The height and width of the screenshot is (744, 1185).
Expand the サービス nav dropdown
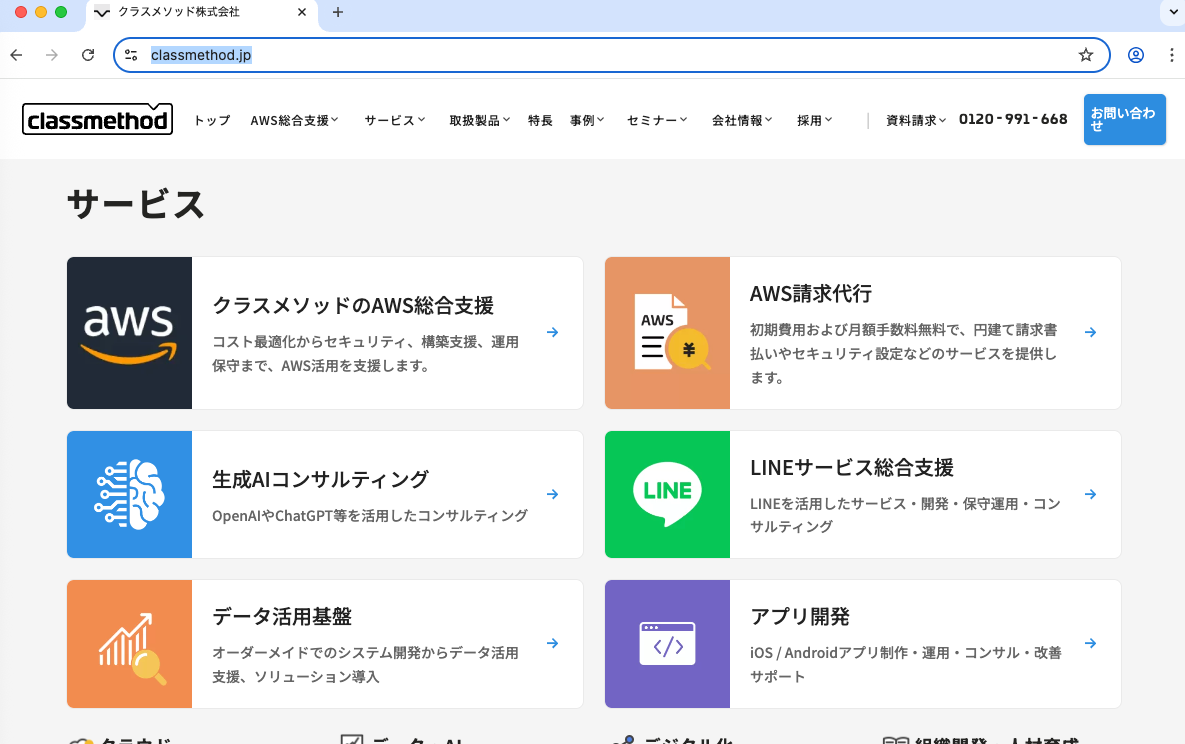pyautogui.click(x=394, y=120)
